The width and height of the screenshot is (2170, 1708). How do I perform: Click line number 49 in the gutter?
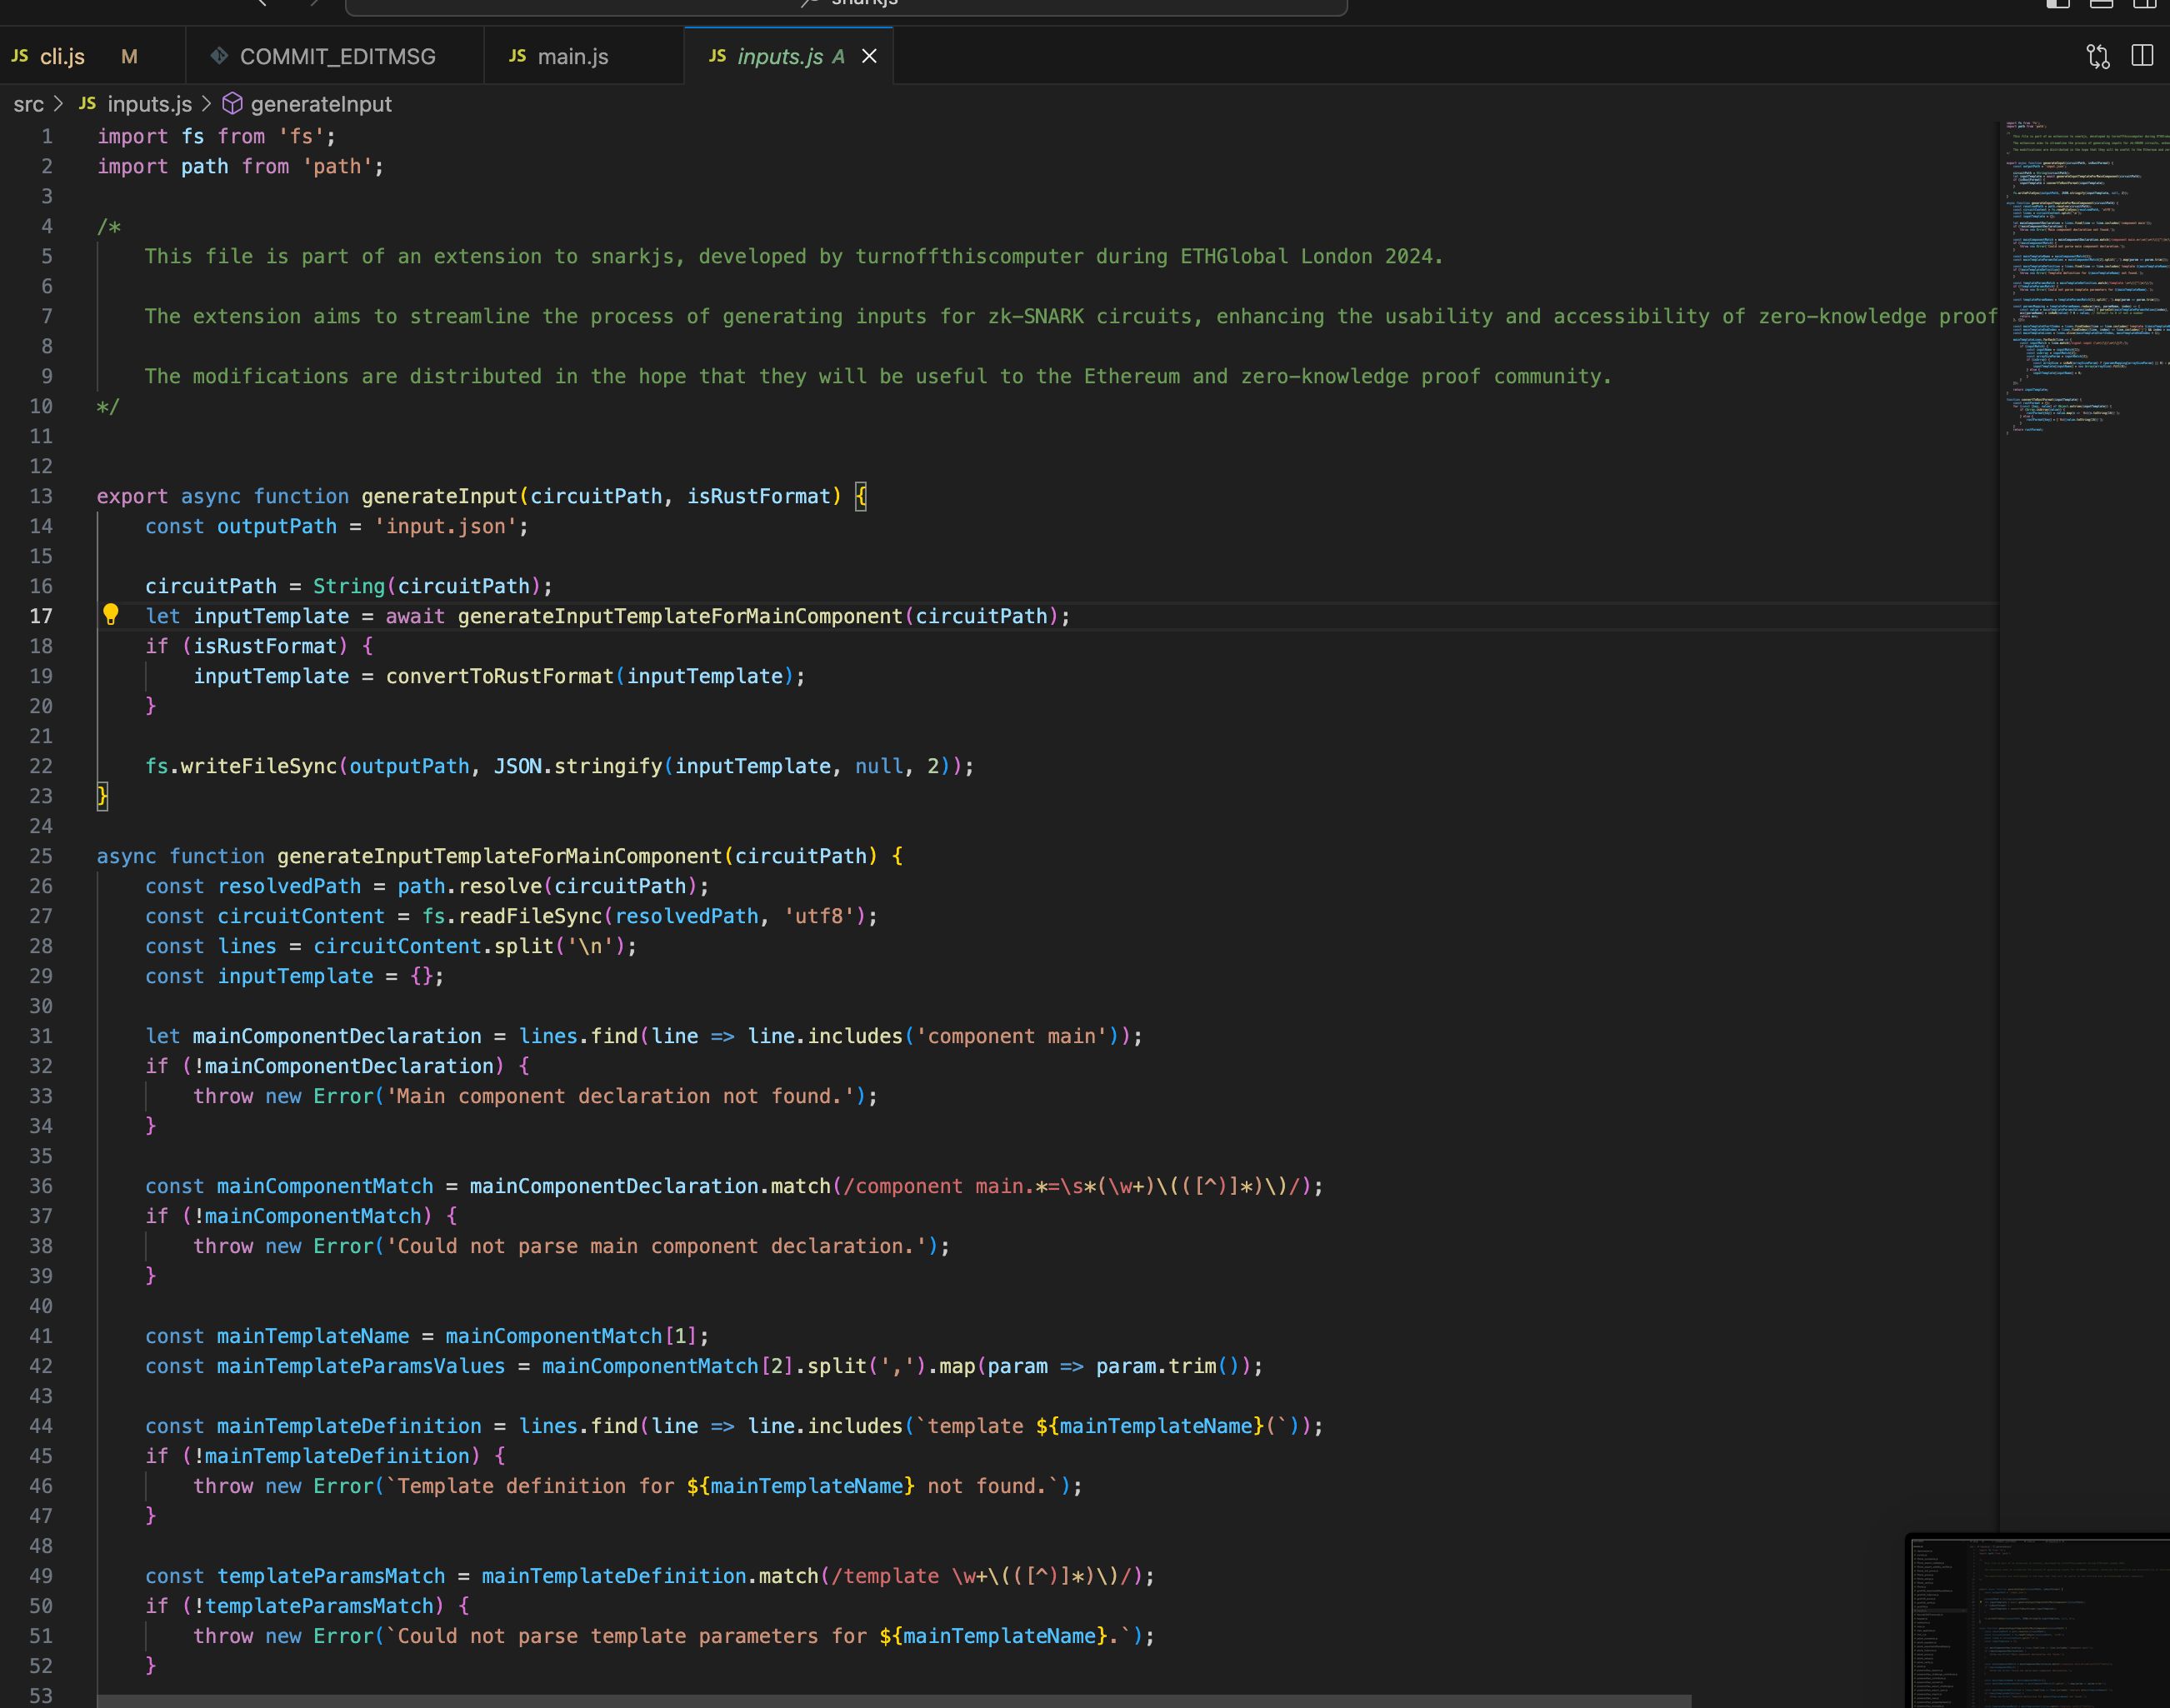pyautogui.click(x=41, y=1576)
